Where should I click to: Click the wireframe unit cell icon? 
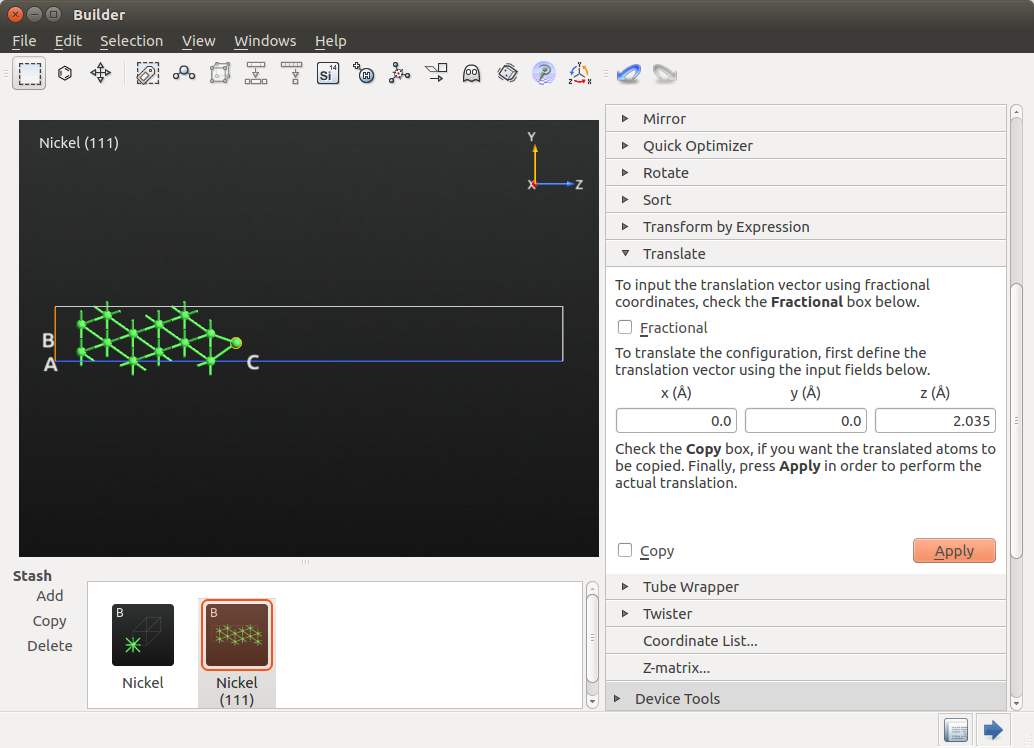click(220, 73)
